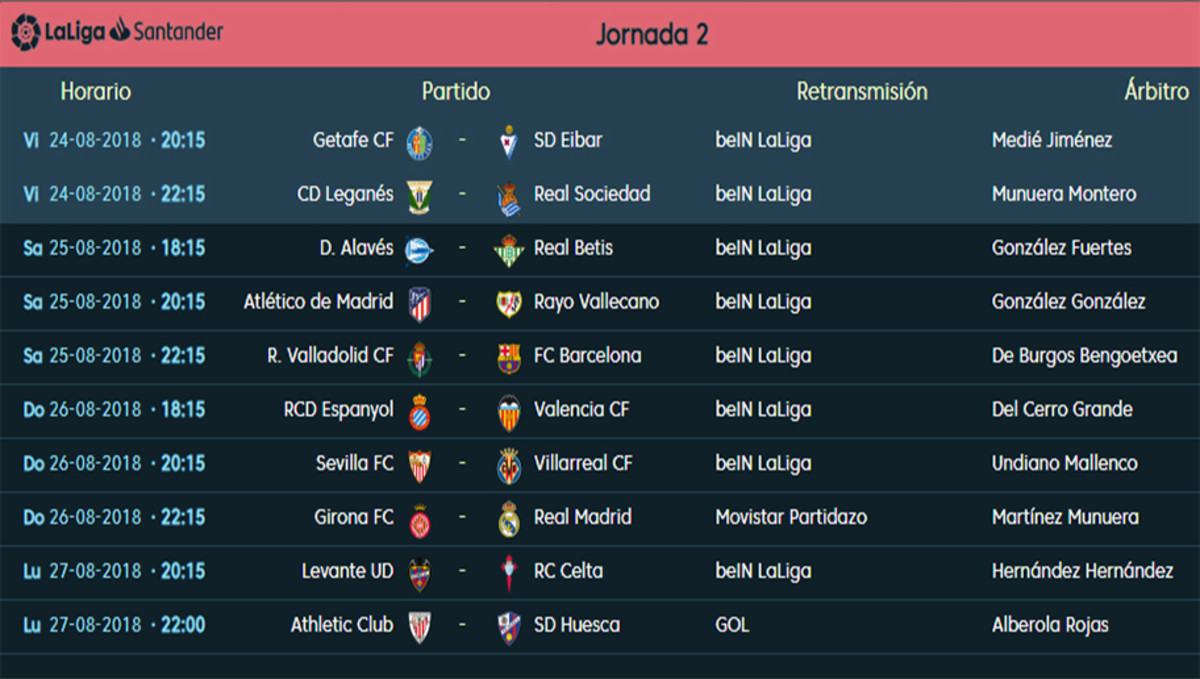
Task: Click the Getafe CF team crest
Action: coord(419,142)
